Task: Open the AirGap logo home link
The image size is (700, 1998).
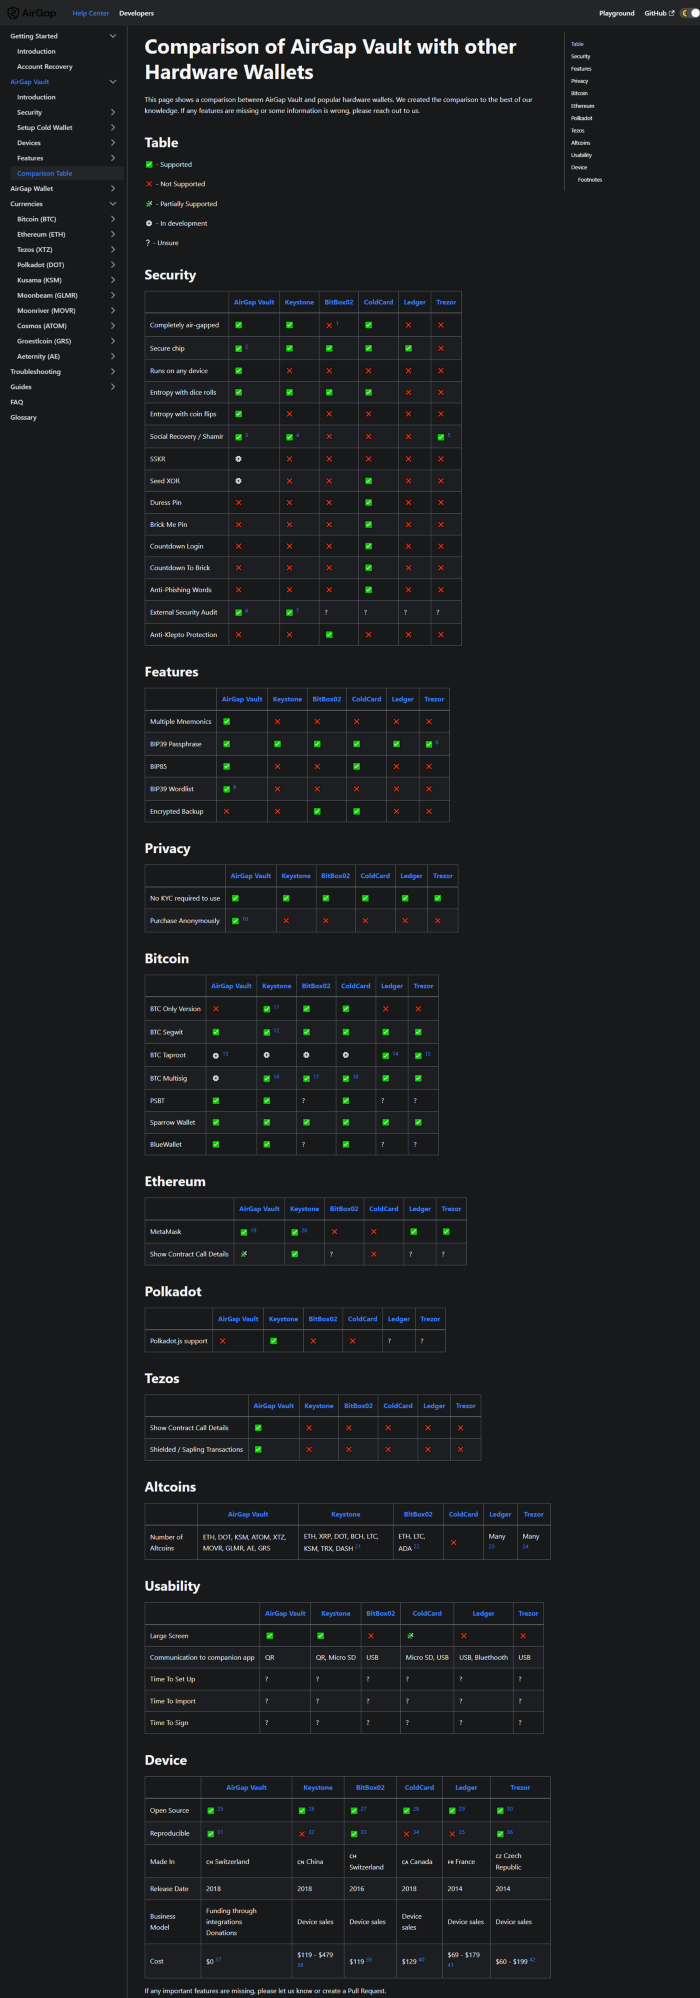Action: [32, 13]
